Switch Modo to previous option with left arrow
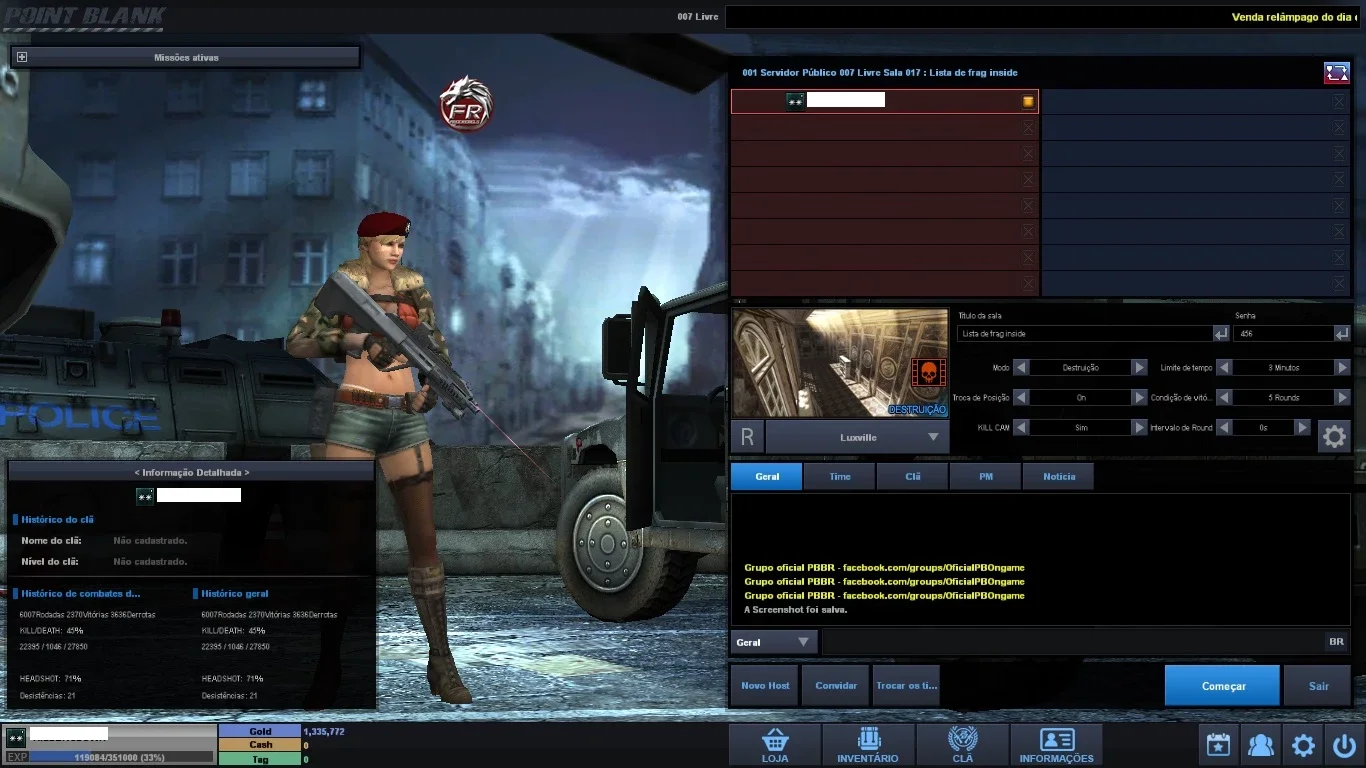This screenshot has height=768, width=1366. (1021, 368)
